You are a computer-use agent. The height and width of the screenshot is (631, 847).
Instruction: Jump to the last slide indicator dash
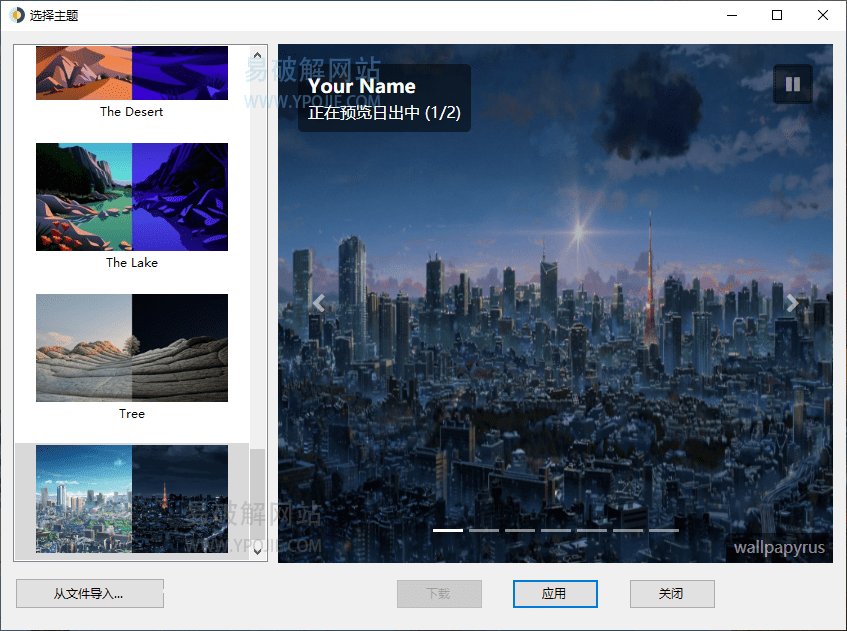click(664, 530)
